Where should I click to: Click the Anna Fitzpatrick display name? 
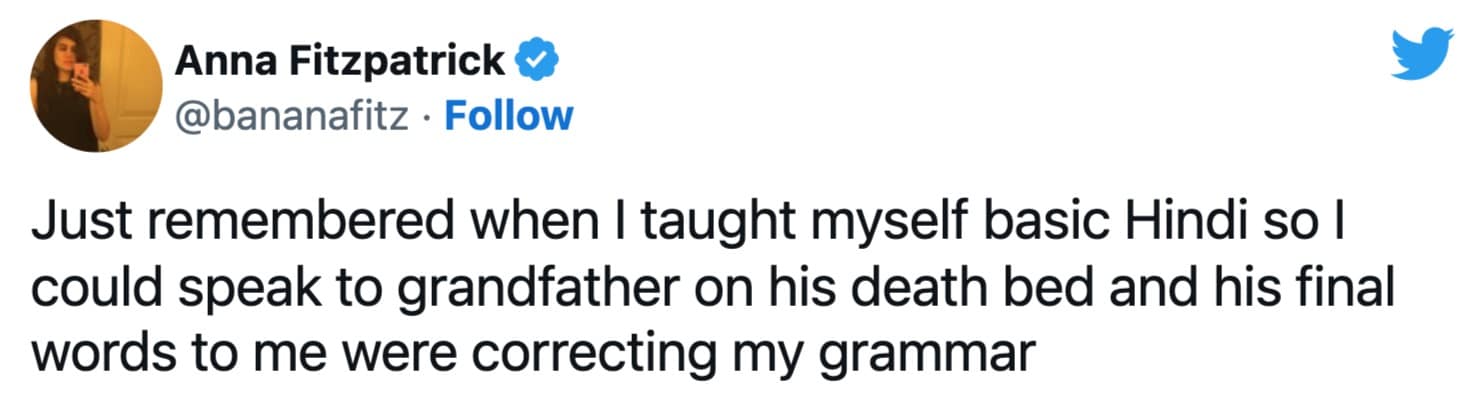click(x=340, y=62)
